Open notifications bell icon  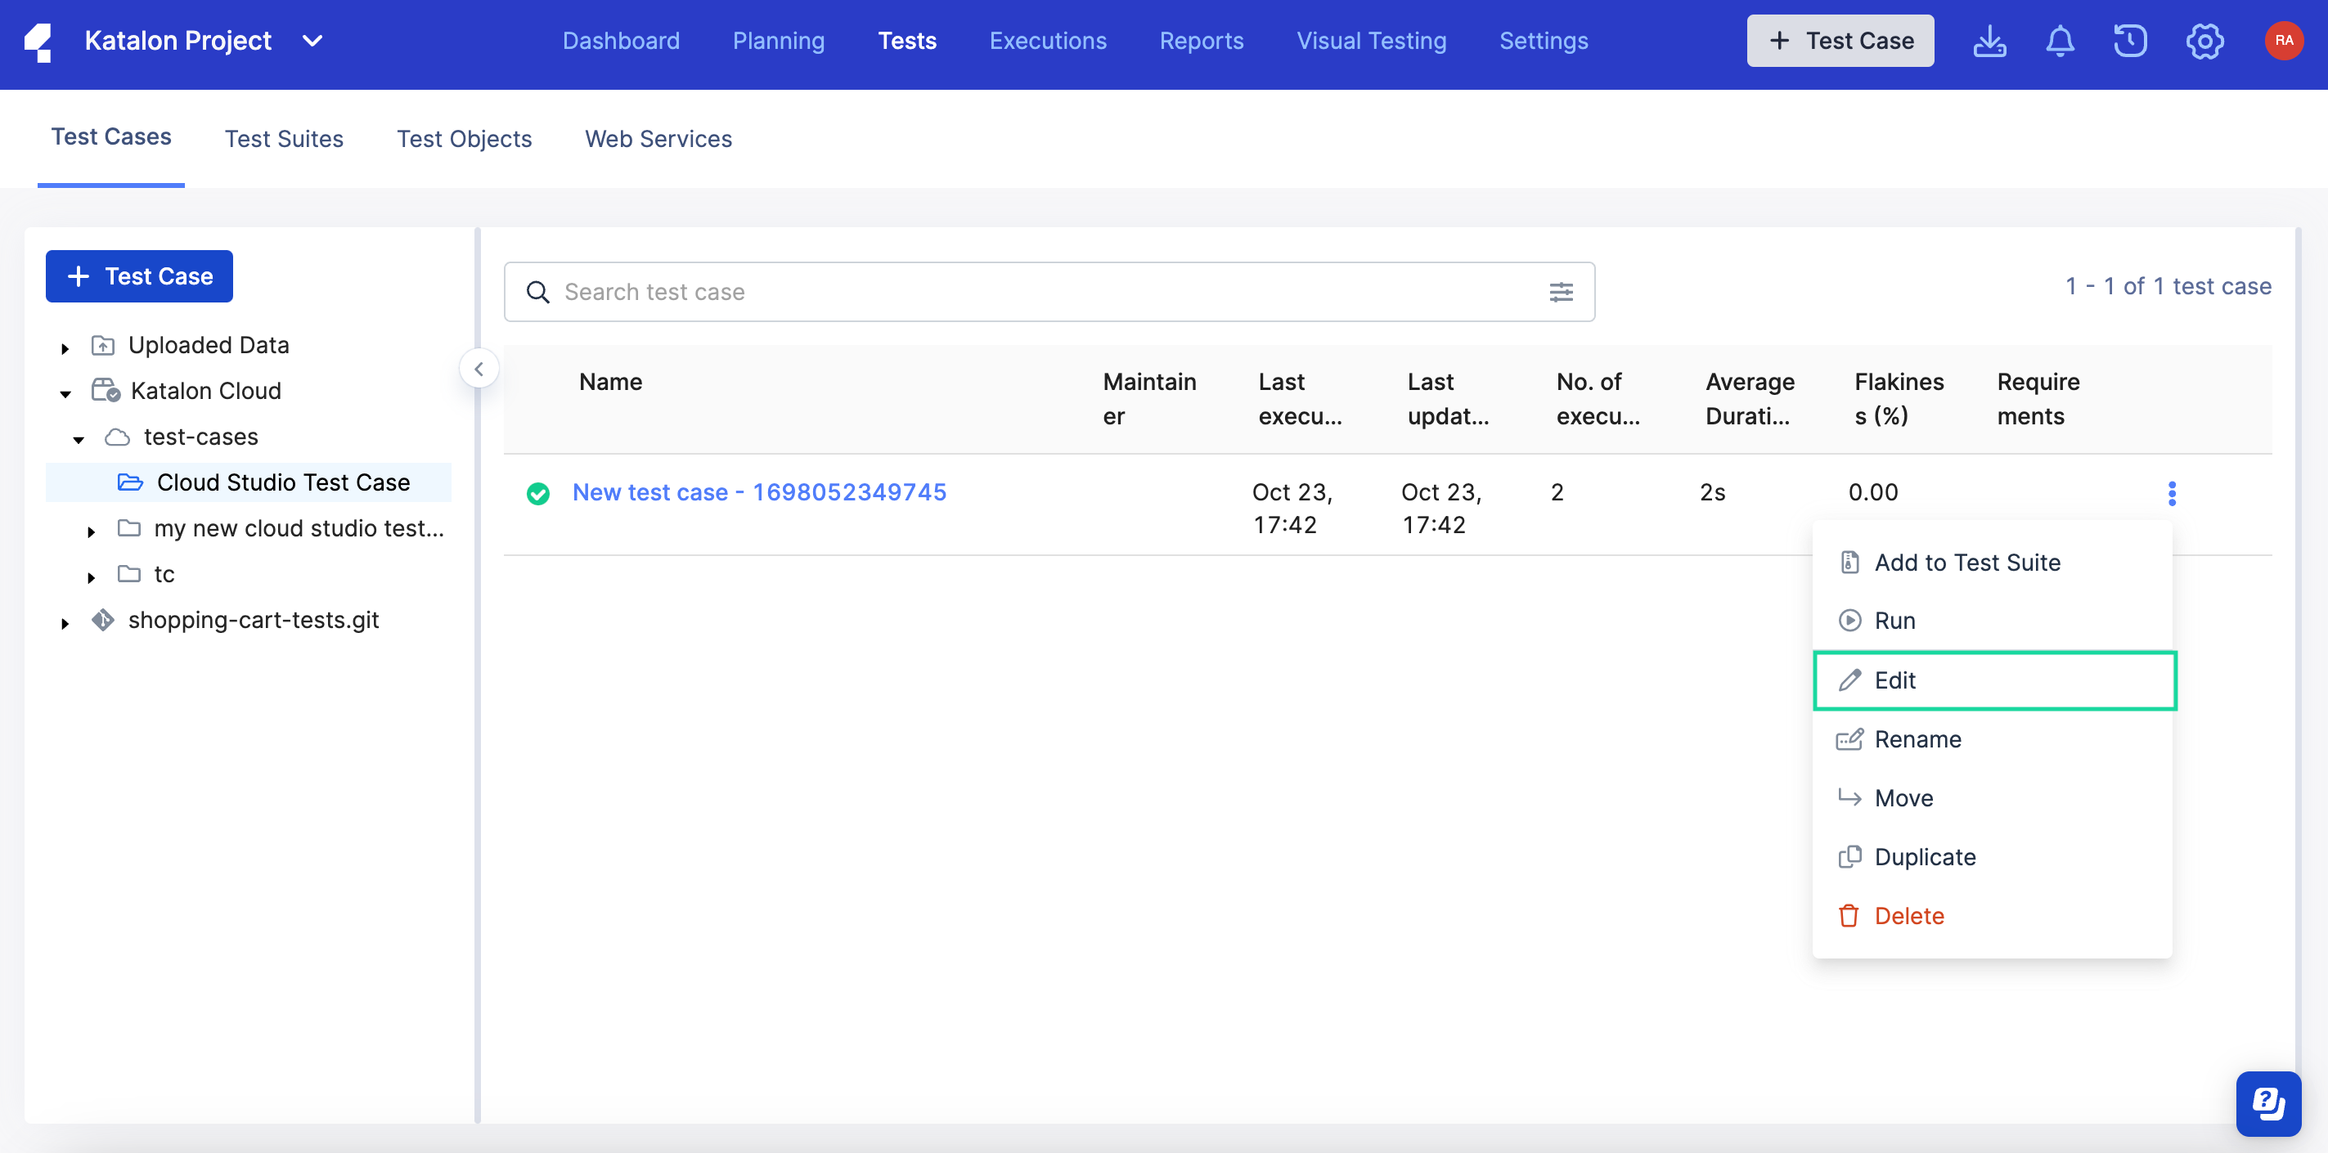pos(2059,41)
